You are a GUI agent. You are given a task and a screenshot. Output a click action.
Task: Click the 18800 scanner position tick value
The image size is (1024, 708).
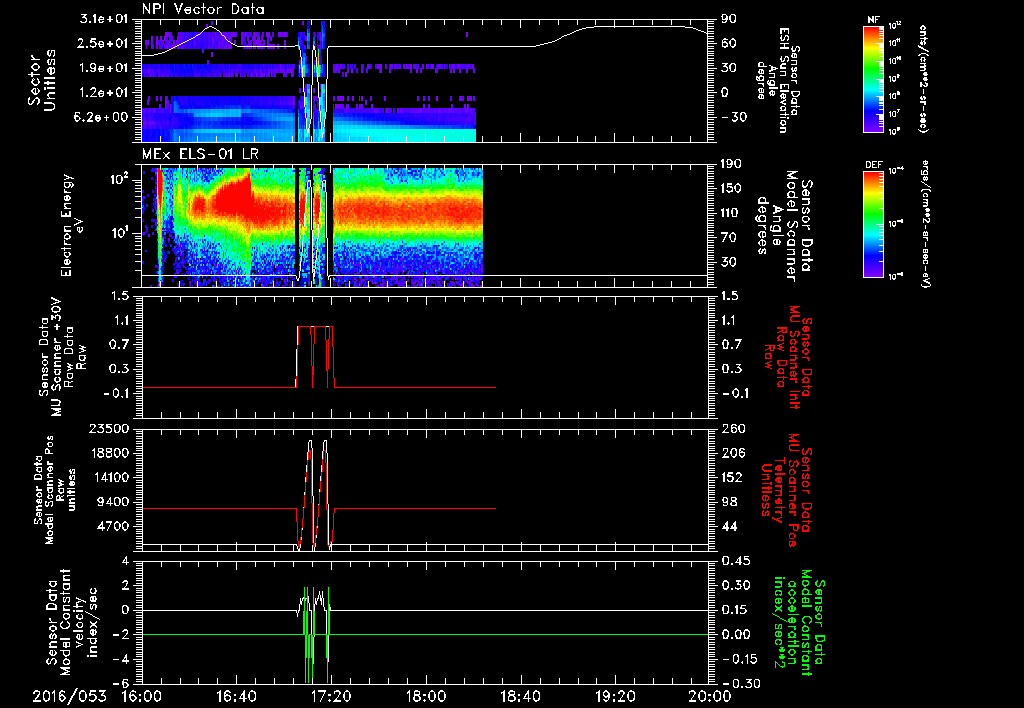108,453
